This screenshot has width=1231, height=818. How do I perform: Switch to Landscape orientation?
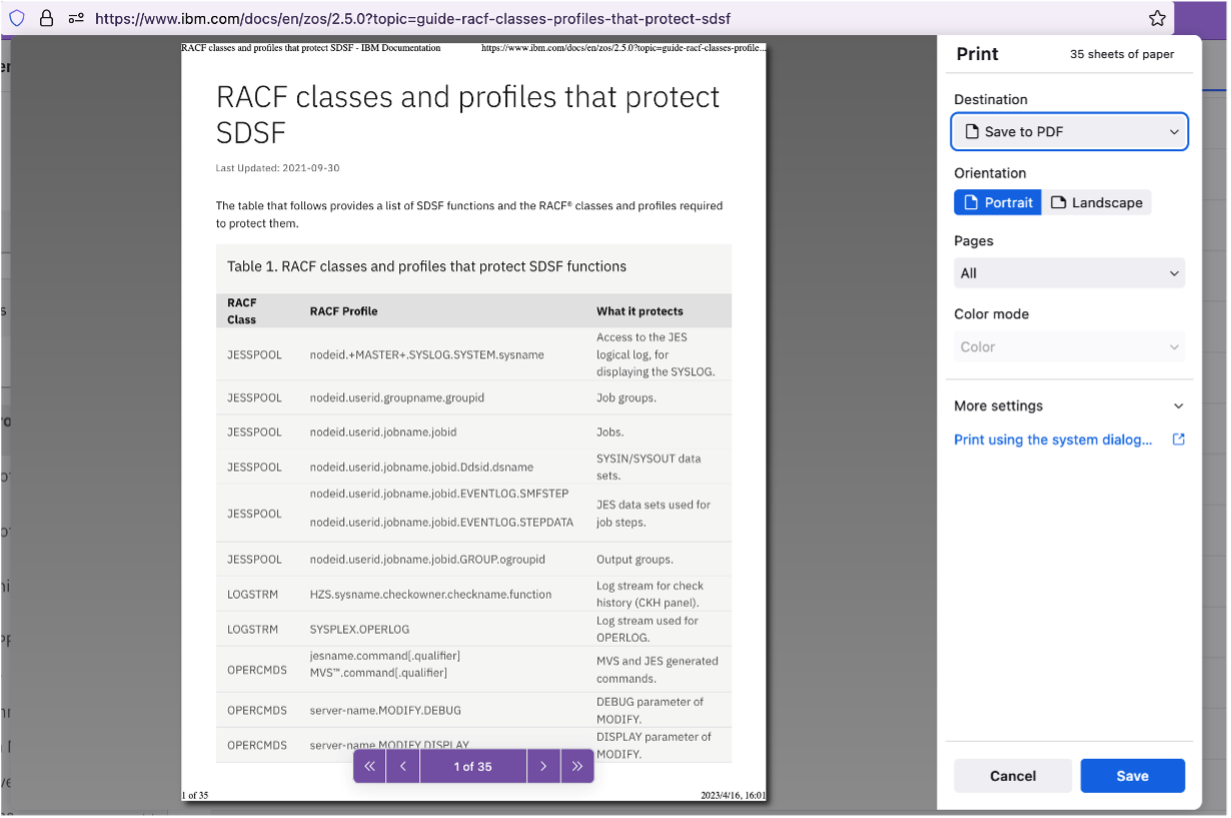1097,202
